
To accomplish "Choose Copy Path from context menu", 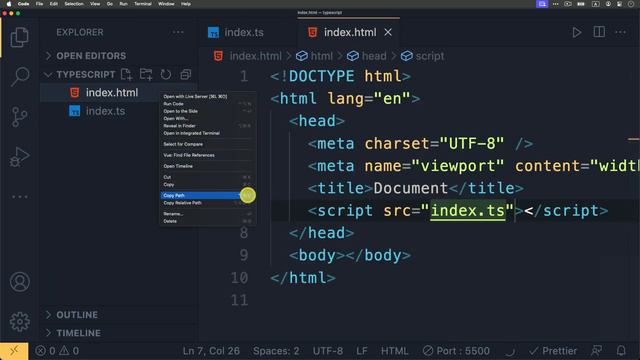I will 207,196.
